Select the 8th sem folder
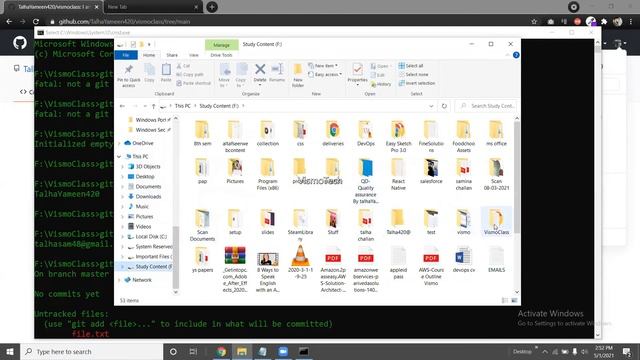Image resolution: width=640 pixels, height=360 pixels. pyautogui.click(x=202, y=133)
